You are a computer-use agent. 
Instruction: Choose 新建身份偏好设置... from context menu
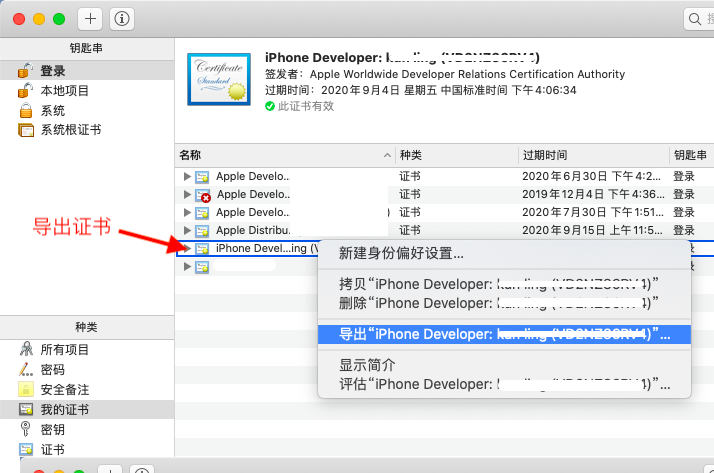point(504,253)
